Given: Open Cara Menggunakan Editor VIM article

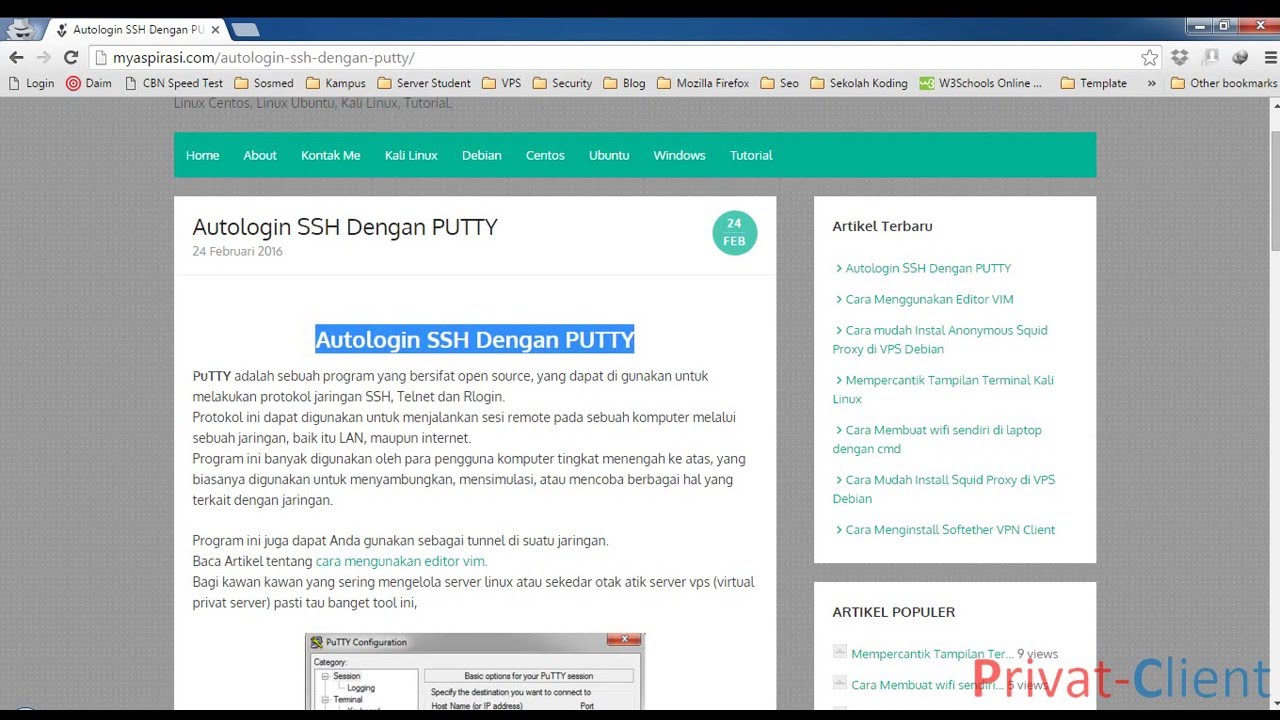Looking at the screenshot, I should (929, 299).
